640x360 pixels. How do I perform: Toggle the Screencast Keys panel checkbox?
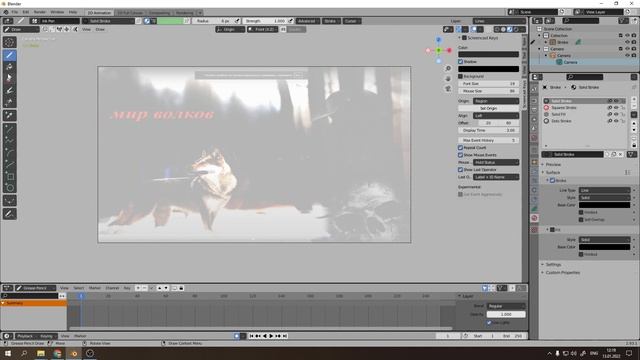click(x=464, y=38)
